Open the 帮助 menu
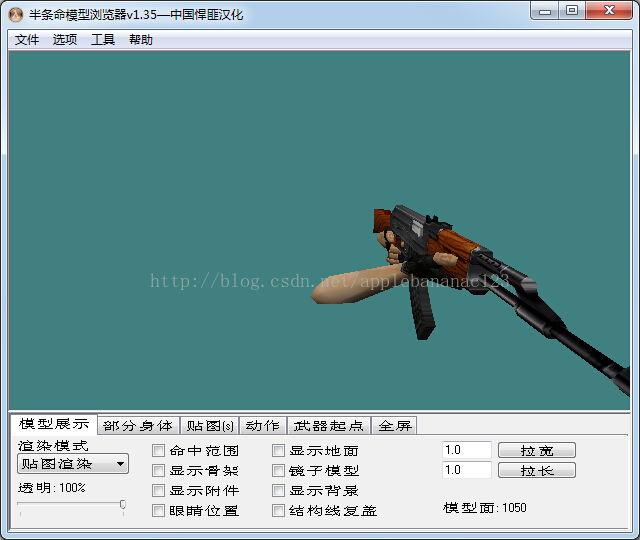The image size is (640, 540). (x=141, y=40)
